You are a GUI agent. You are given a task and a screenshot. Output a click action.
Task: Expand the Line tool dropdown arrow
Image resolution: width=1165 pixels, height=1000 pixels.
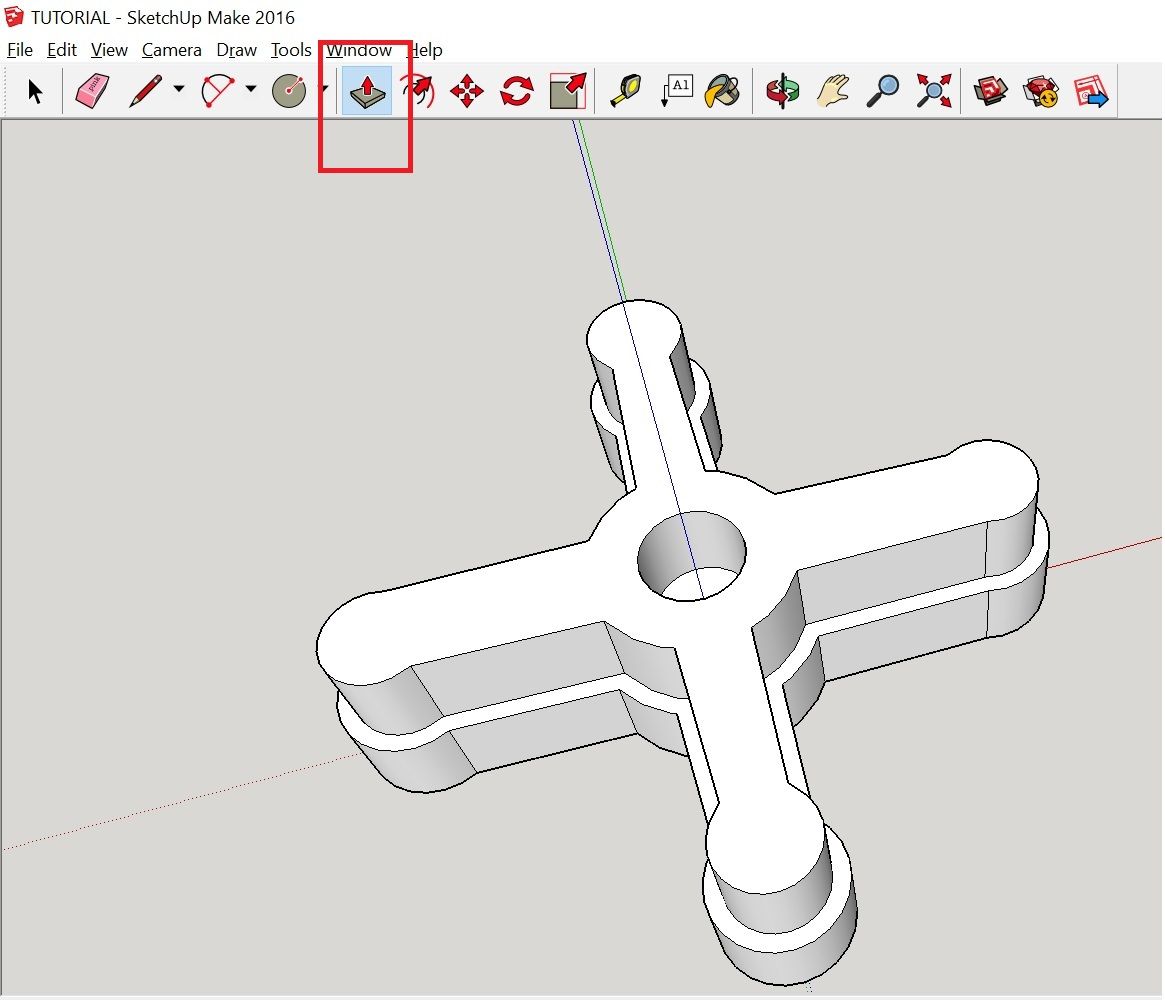tap(177, 90)
